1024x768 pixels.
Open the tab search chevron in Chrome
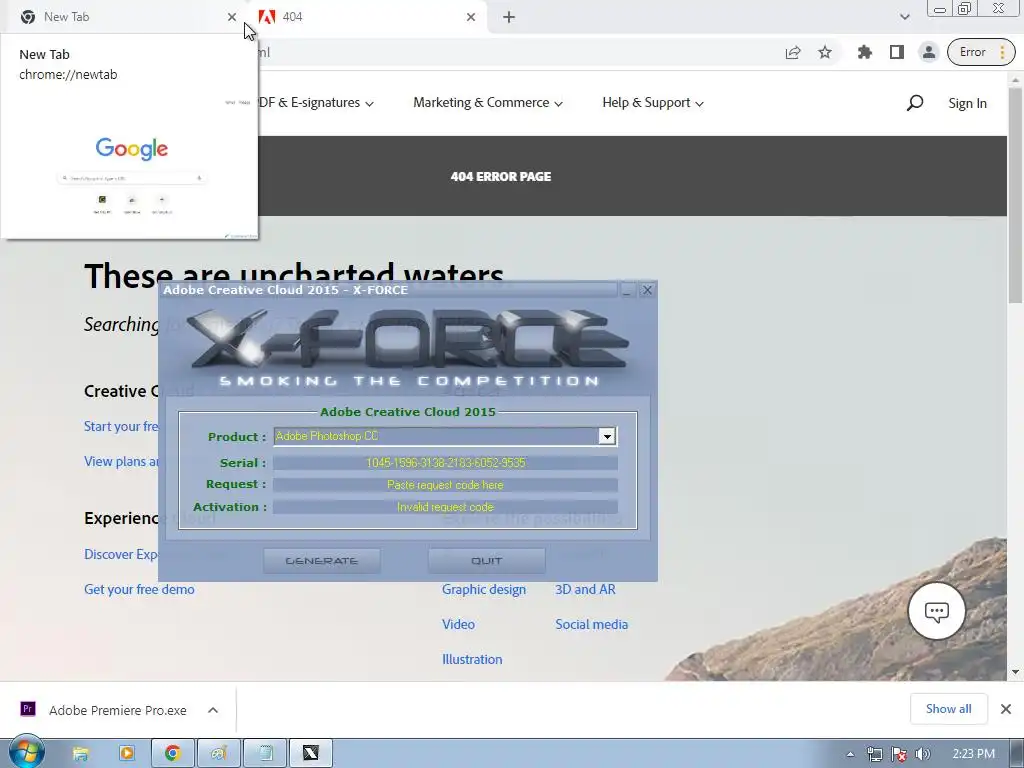point(904,17)
